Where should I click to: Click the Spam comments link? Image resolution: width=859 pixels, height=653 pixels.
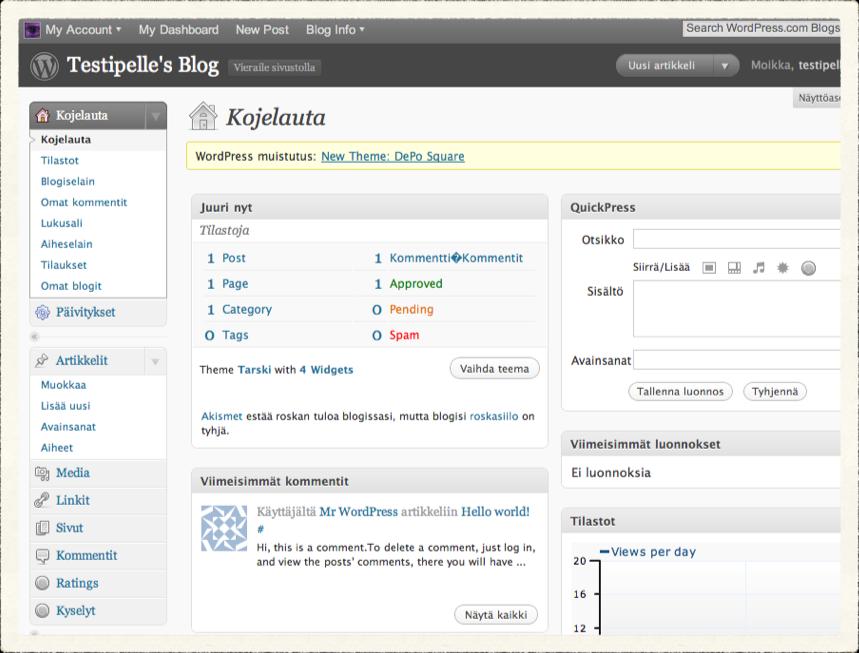click(404, 335)
